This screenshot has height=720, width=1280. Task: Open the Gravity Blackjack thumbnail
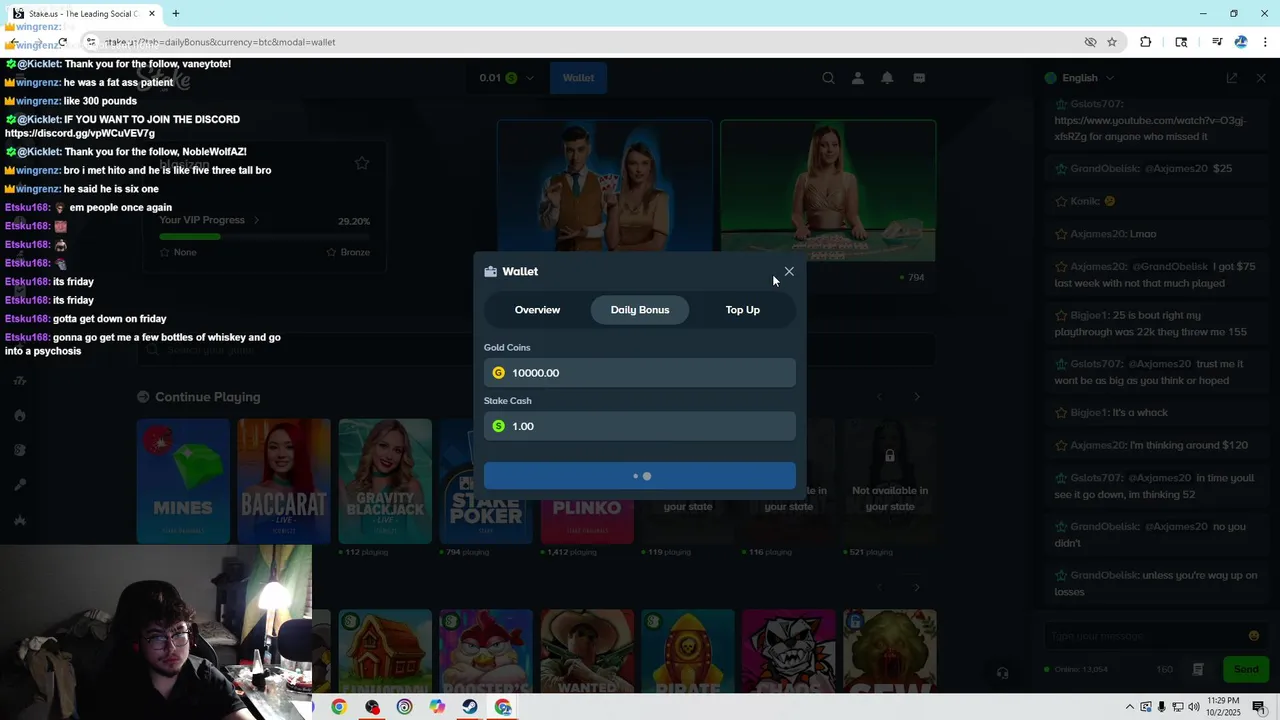pos(385,481)
